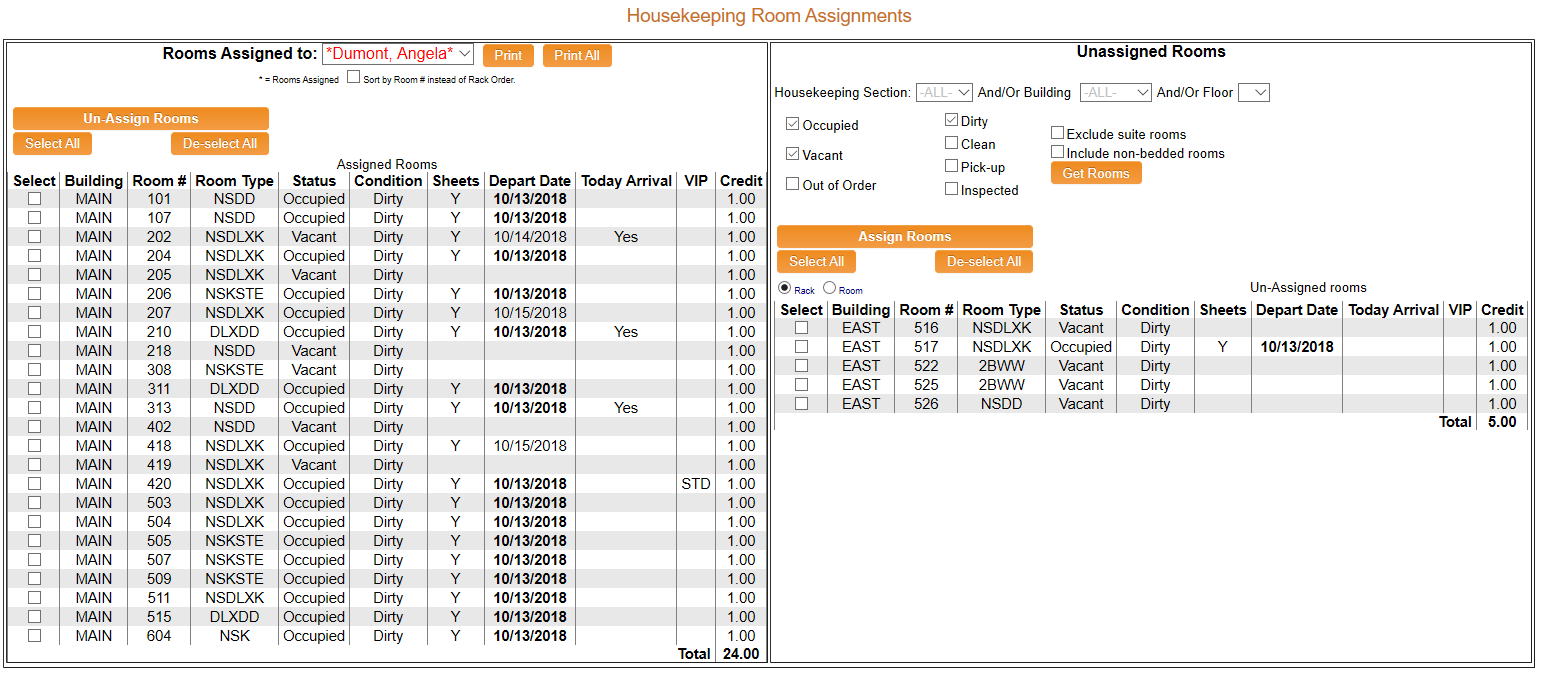Click the Un-Assign Rooms button
Image resolution: width=1542 pixels, height=677 pixels.
click(140, 118)
